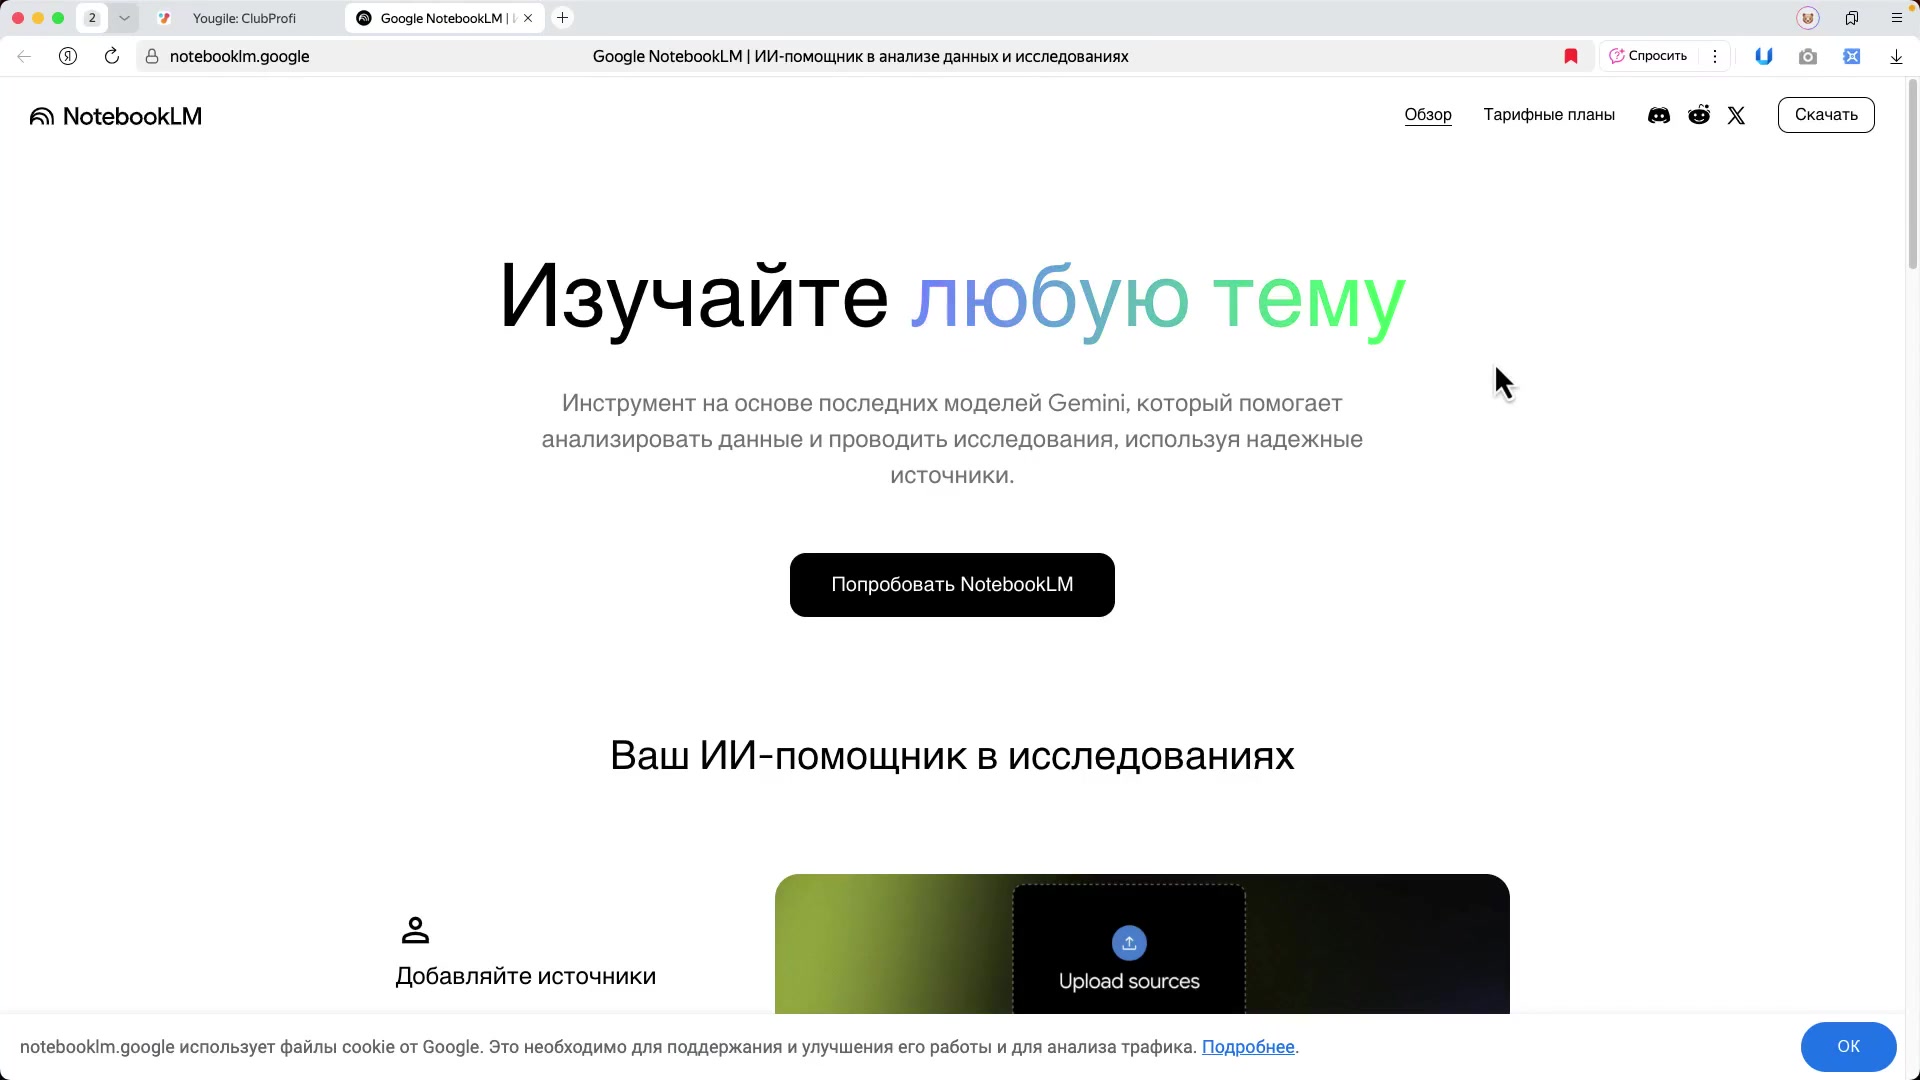1920x1080 pixels.
Task: Reload the page with refresh icon
Action: (x=112, y=57)
